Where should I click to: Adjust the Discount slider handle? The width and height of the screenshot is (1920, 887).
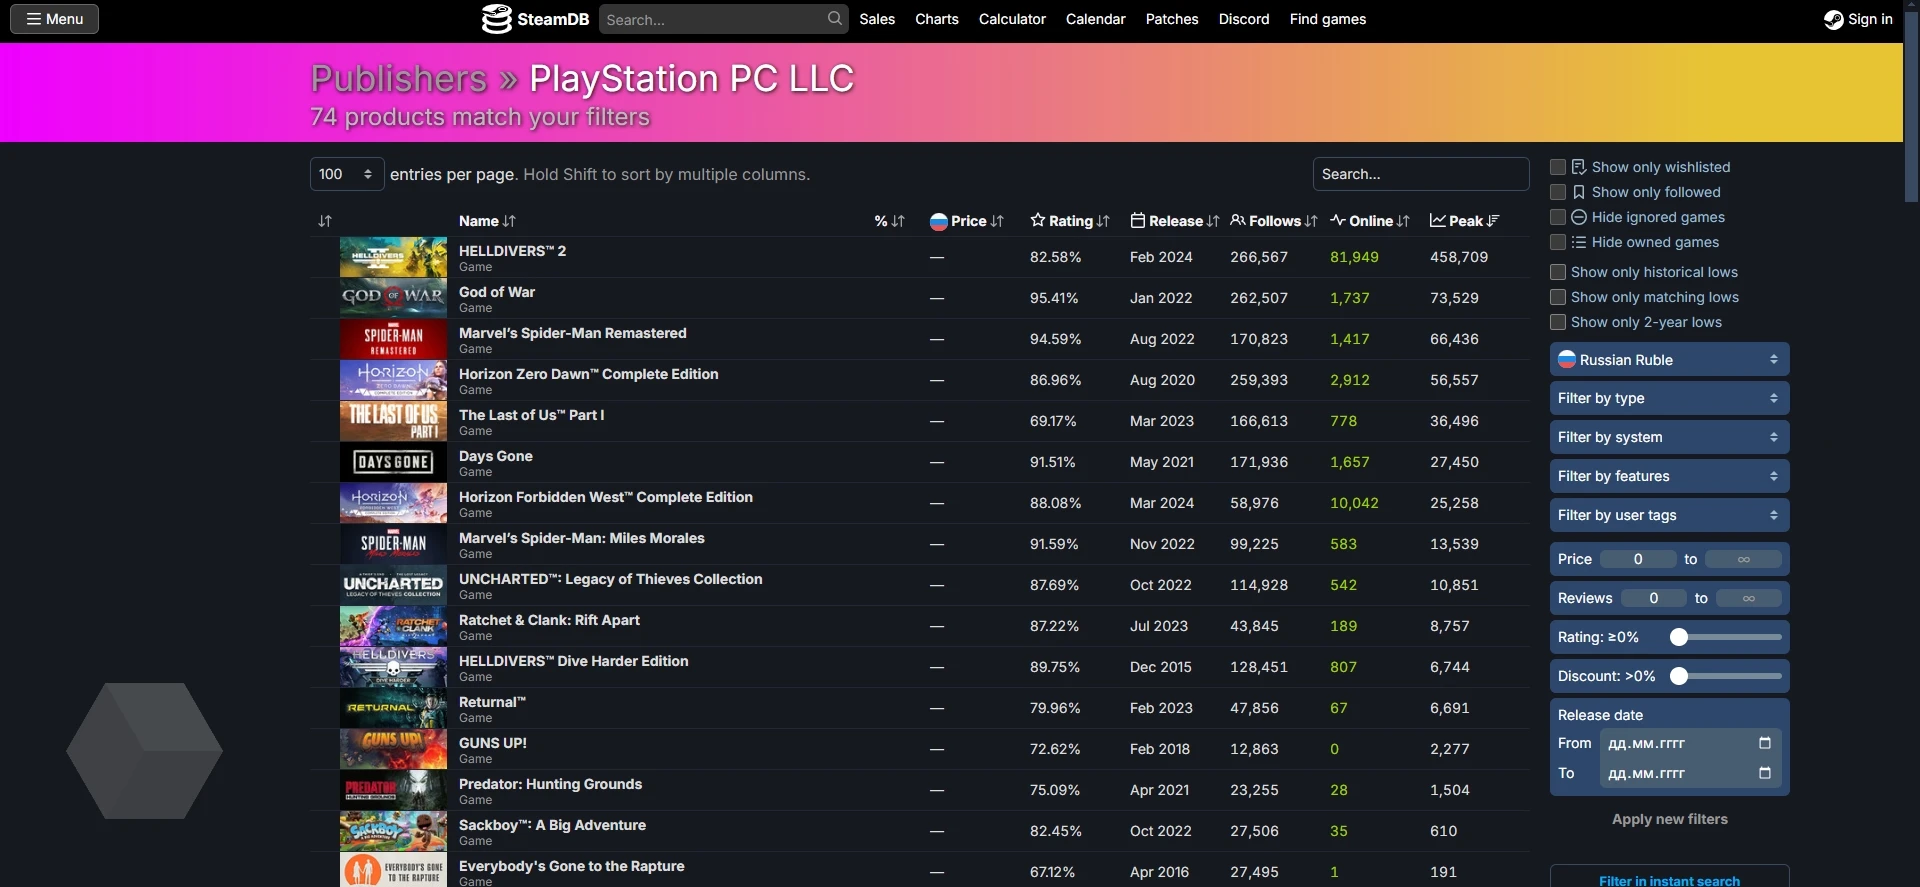tap(1679, 676)
